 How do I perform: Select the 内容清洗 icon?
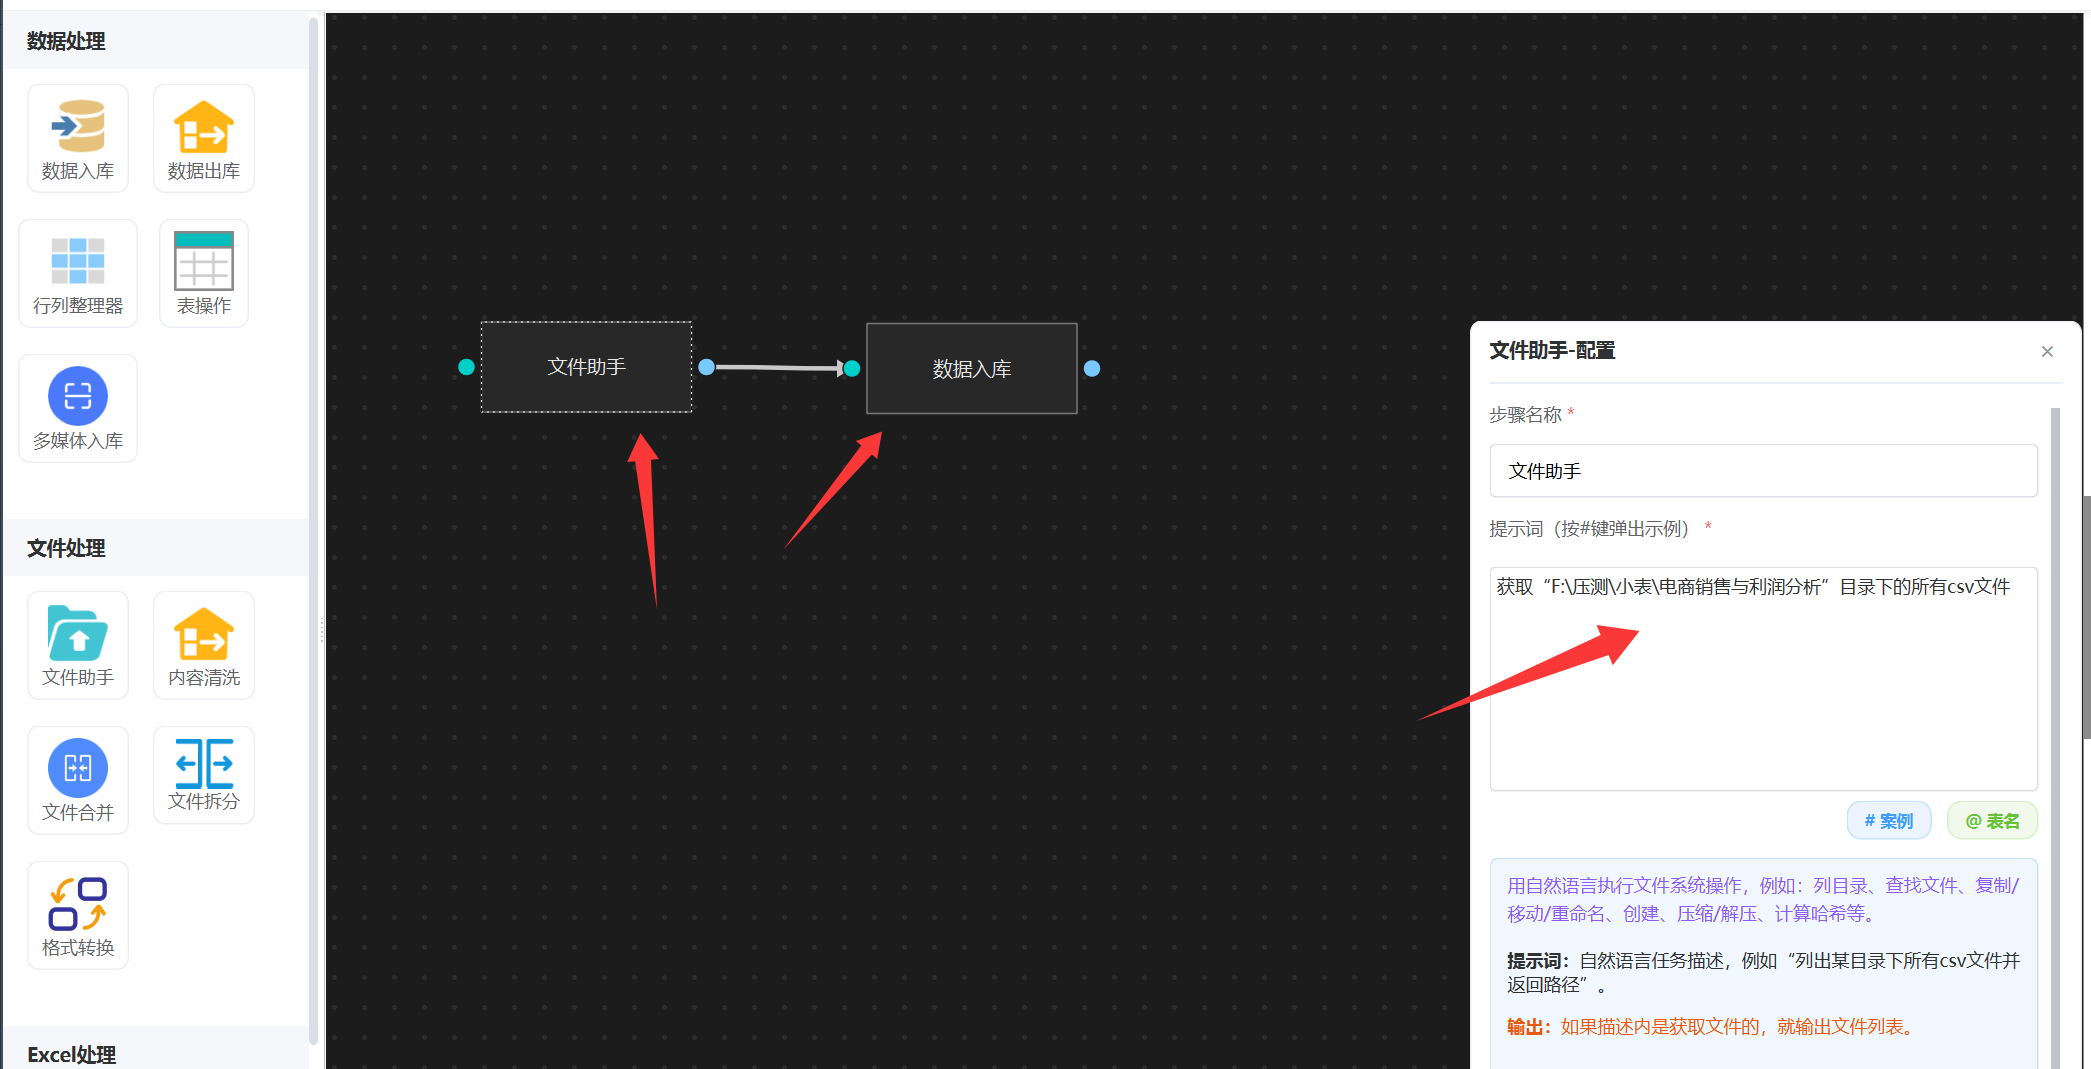click(x=203, y=634)
